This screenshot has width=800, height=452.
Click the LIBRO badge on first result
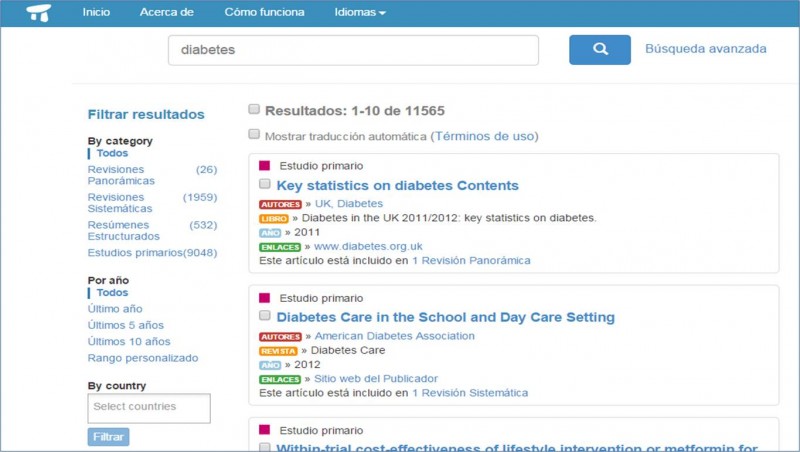click(x=276, y=218)
